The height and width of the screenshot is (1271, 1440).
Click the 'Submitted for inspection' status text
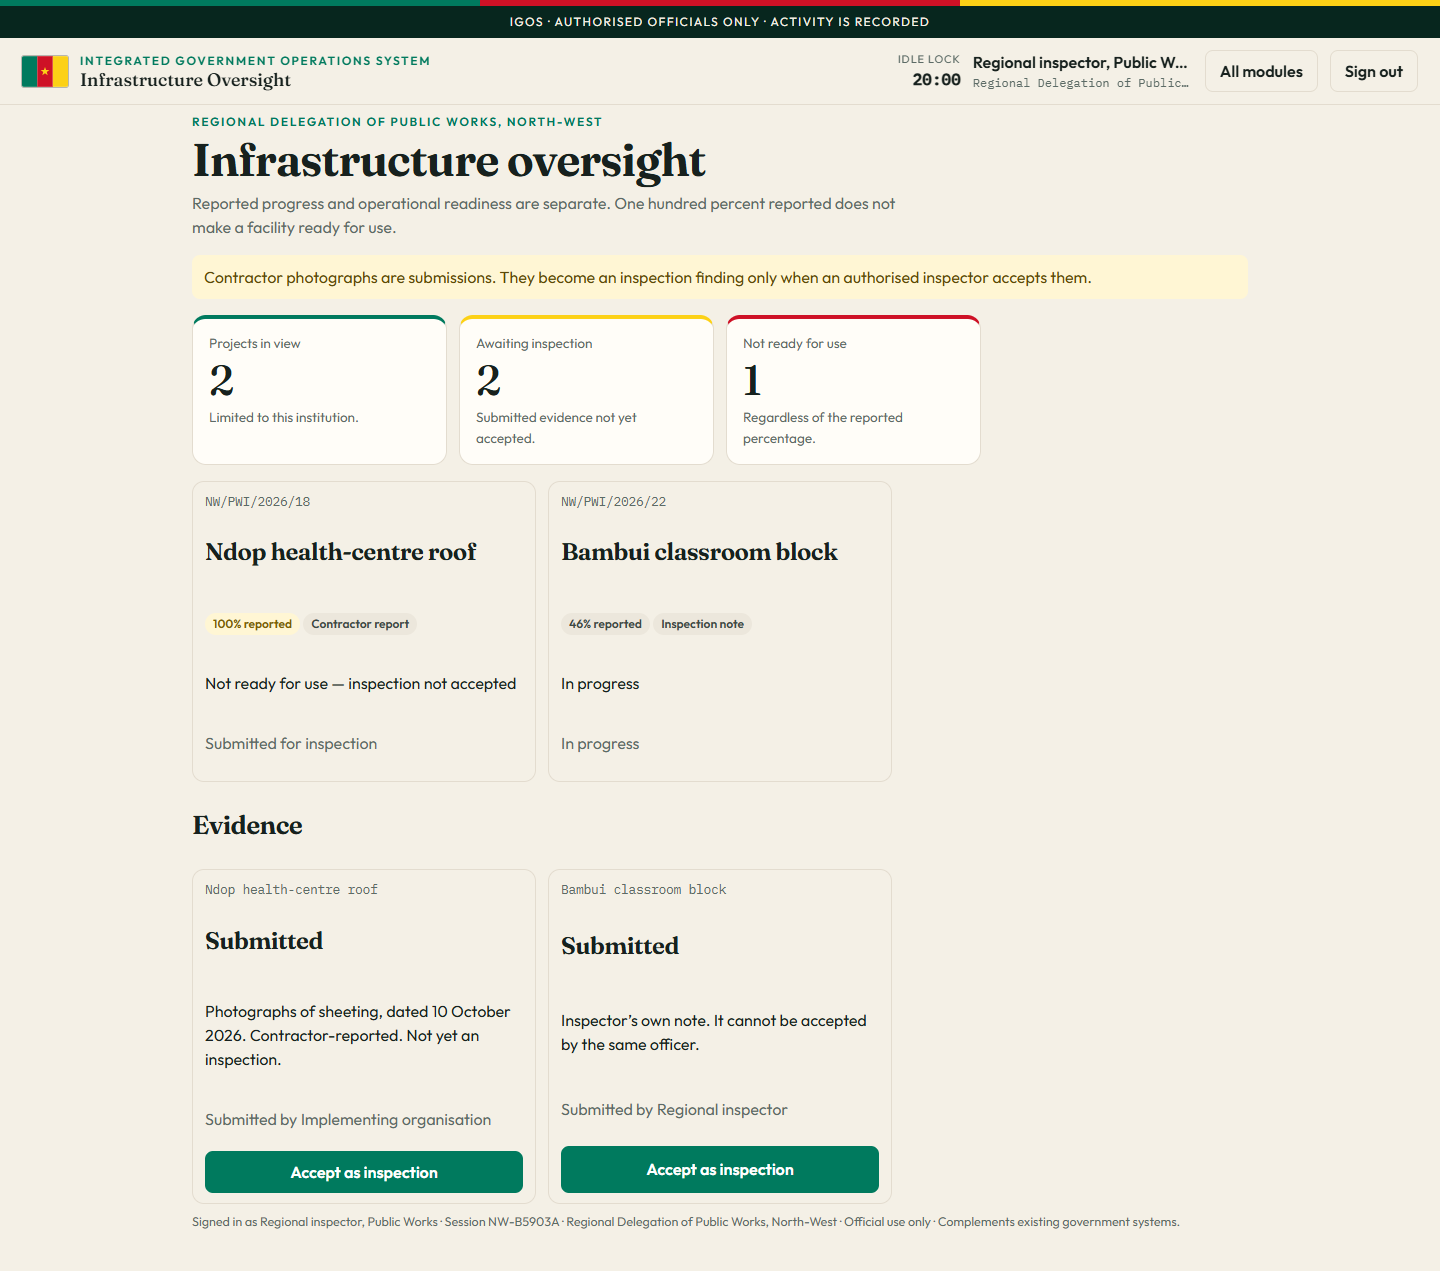point(291,744)
